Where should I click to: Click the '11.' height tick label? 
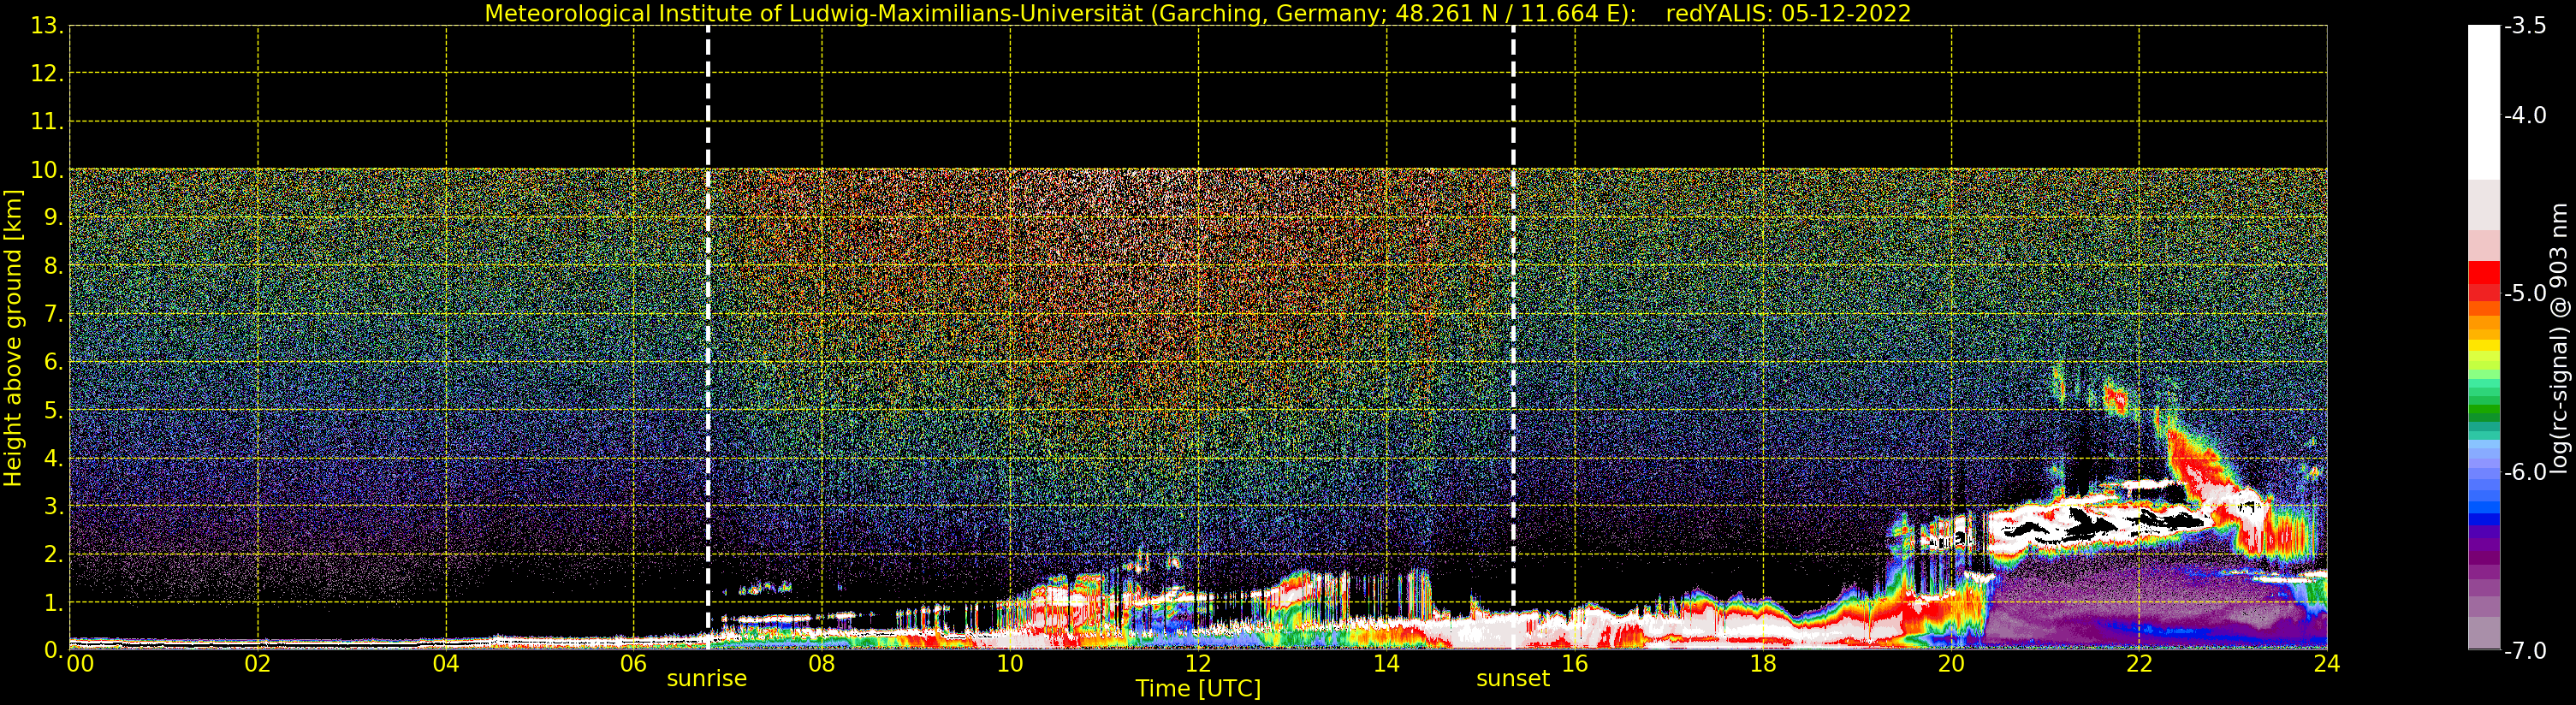click(x=47, y=122)
